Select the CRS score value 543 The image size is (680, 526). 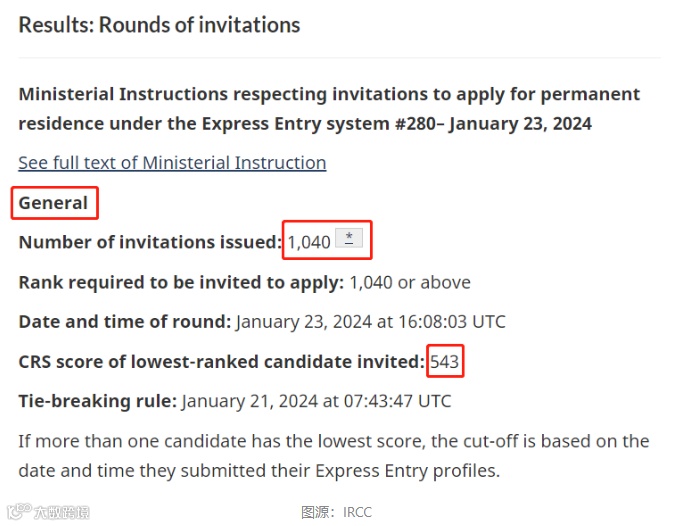(445, 362)
